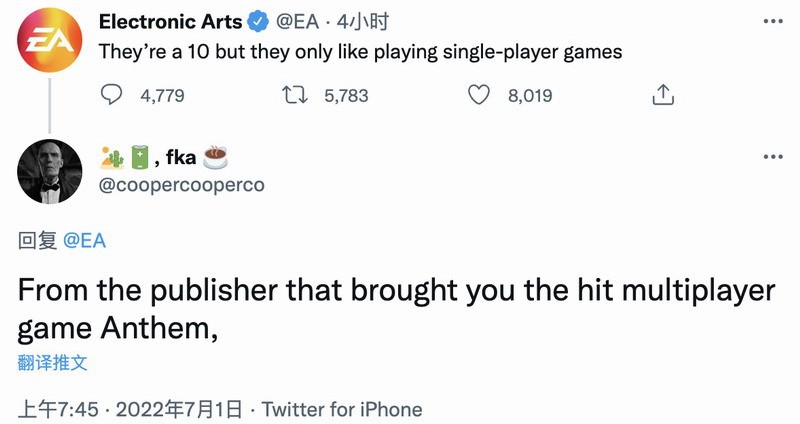The height and width of the screenshot is (424, 800).
Task: Click 翻译推文 to translate the tweet
Action: click(52, 361)
